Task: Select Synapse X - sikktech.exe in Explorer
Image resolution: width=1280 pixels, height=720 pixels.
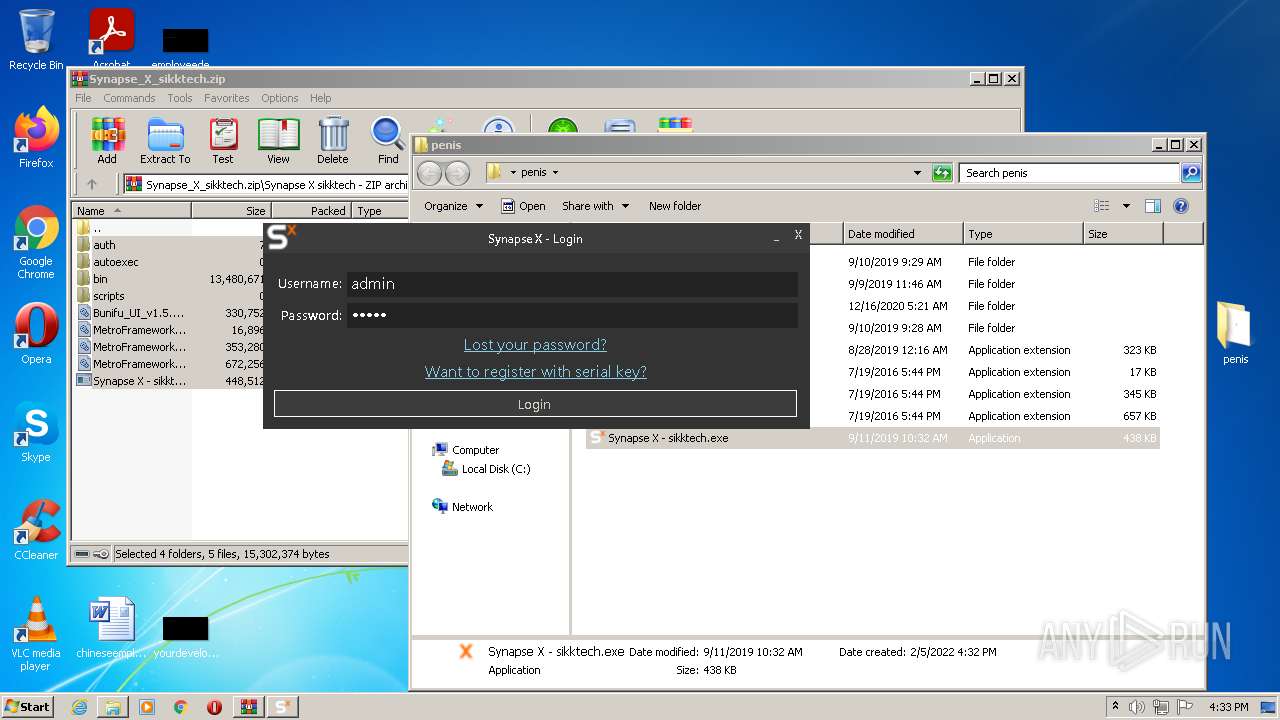Action: 872,438
